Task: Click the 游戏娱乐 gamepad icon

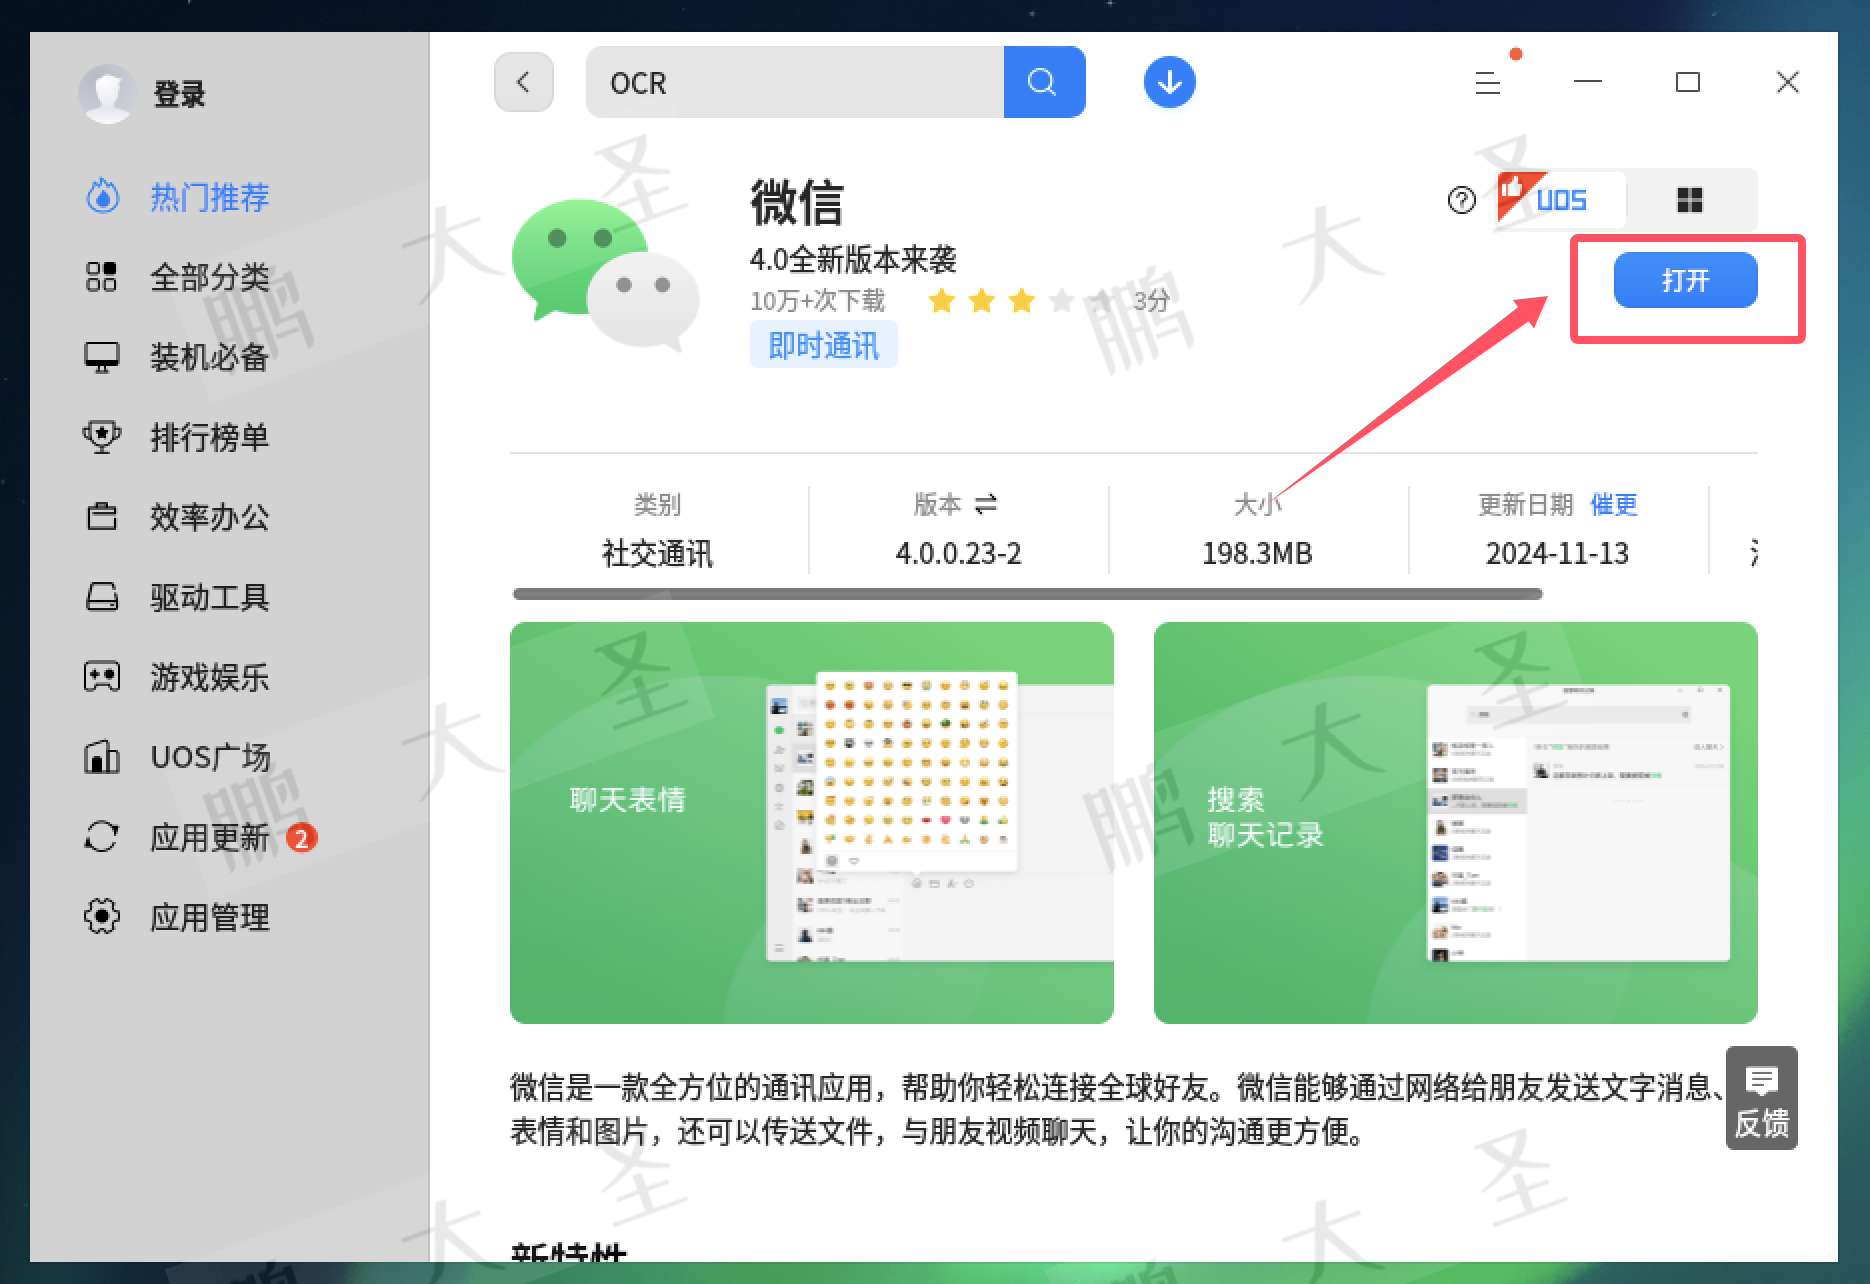Action: [102, 677]
